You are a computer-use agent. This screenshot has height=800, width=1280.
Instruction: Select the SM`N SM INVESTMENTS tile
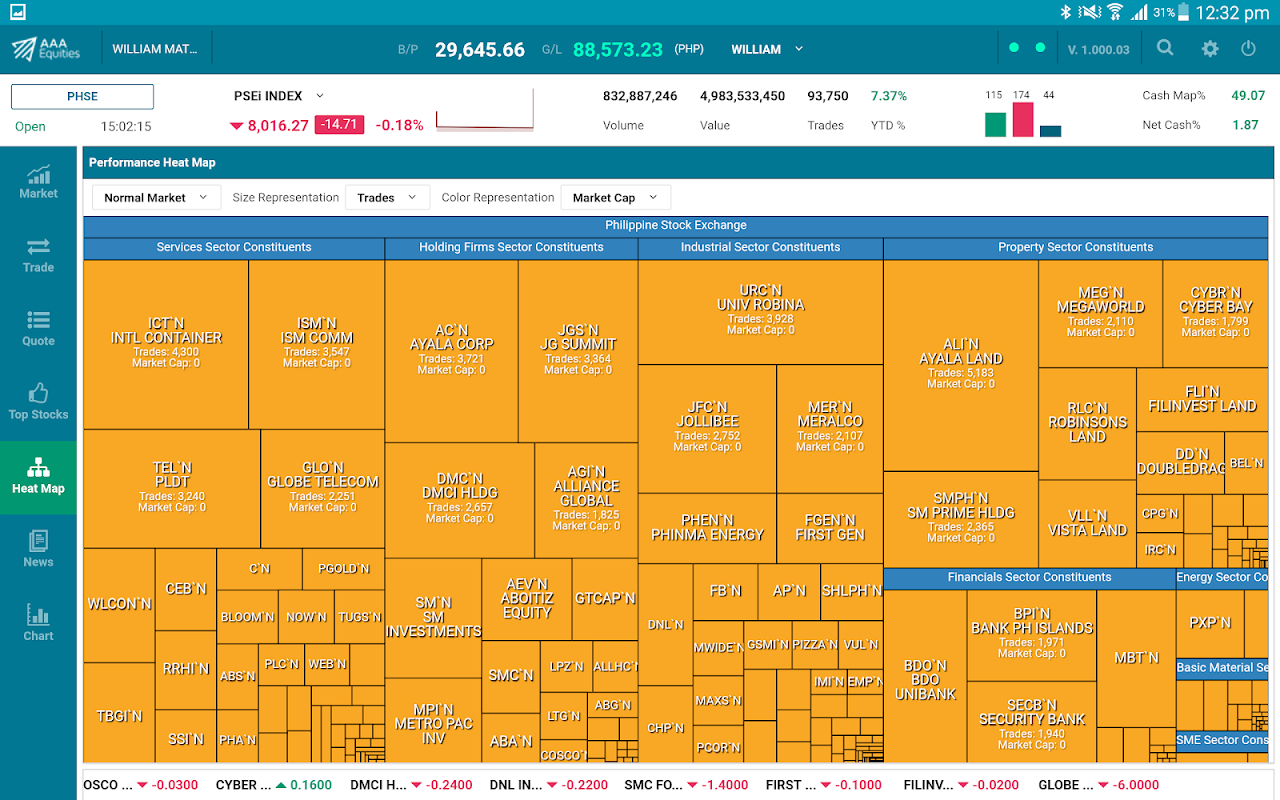coord(433,617)
